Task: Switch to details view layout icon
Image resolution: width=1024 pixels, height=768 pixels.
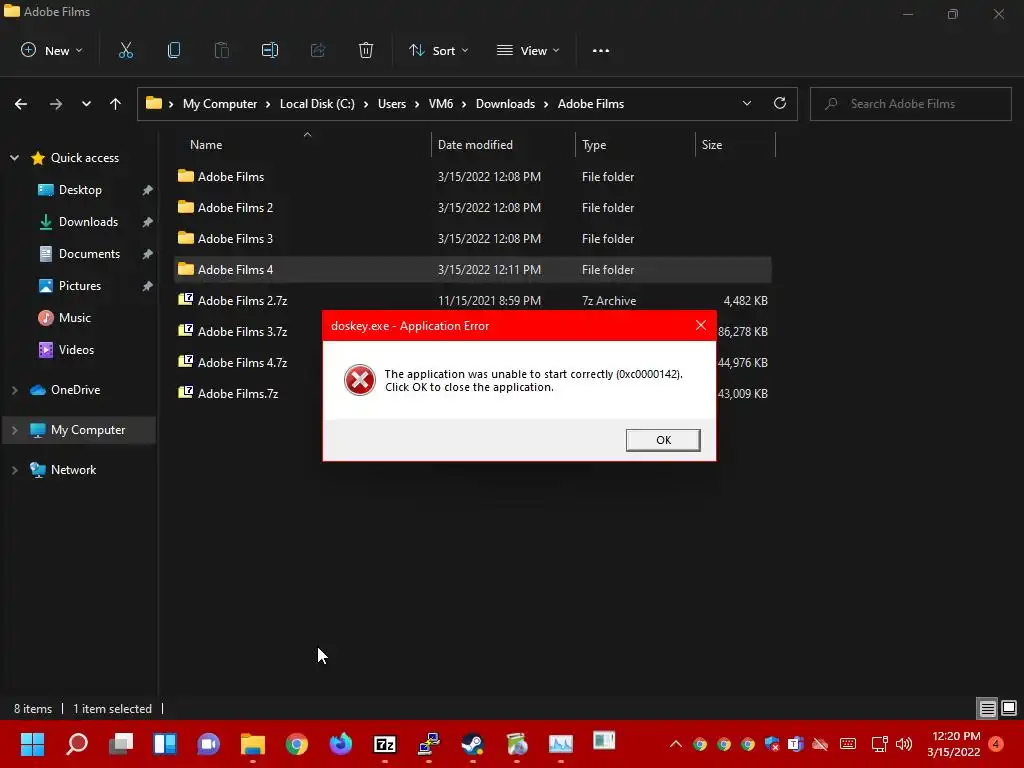Action: (987, 708)
